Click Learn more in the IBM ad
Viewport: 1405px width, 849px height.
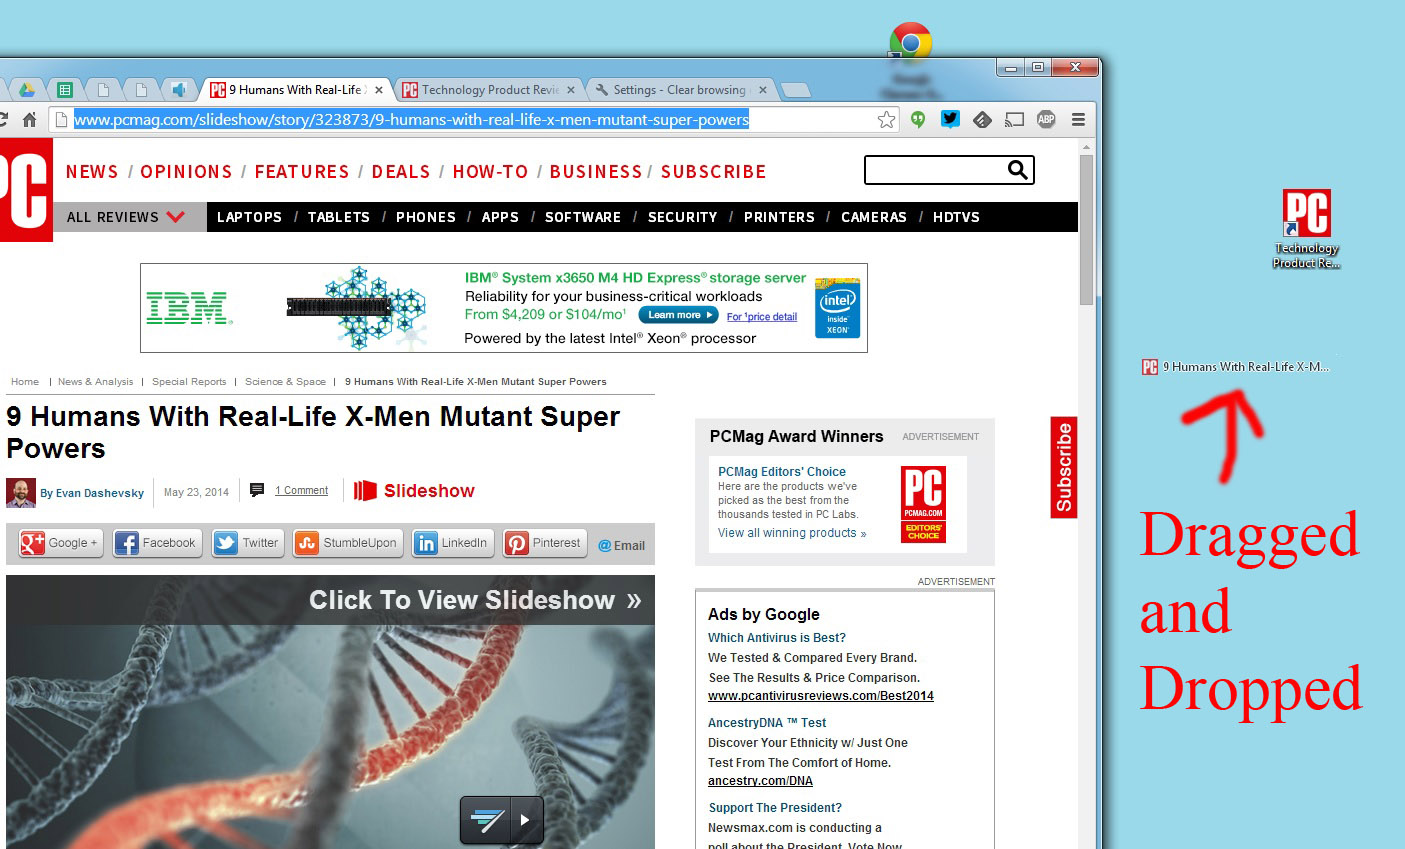pyautogui.click(x=679, y=315)
